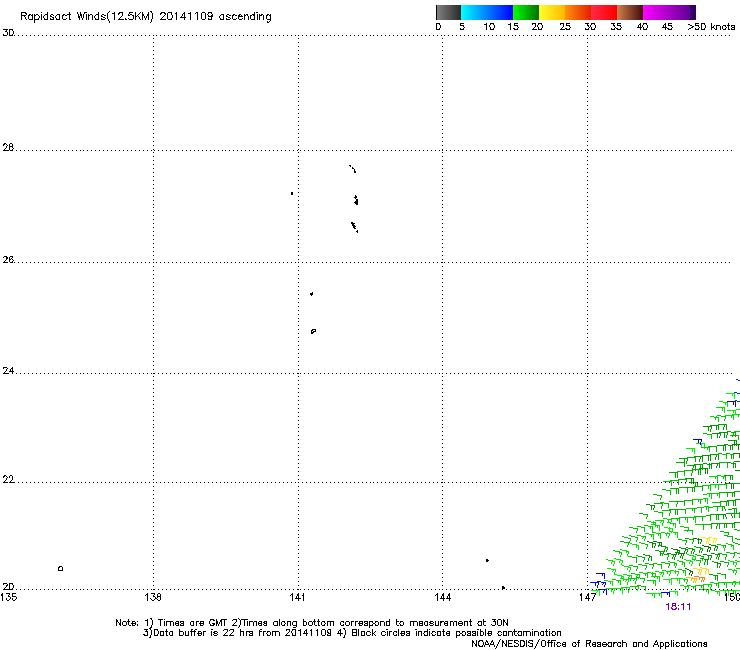
Task: Click the green 15-20 knots color band
Action: [526, 12]
